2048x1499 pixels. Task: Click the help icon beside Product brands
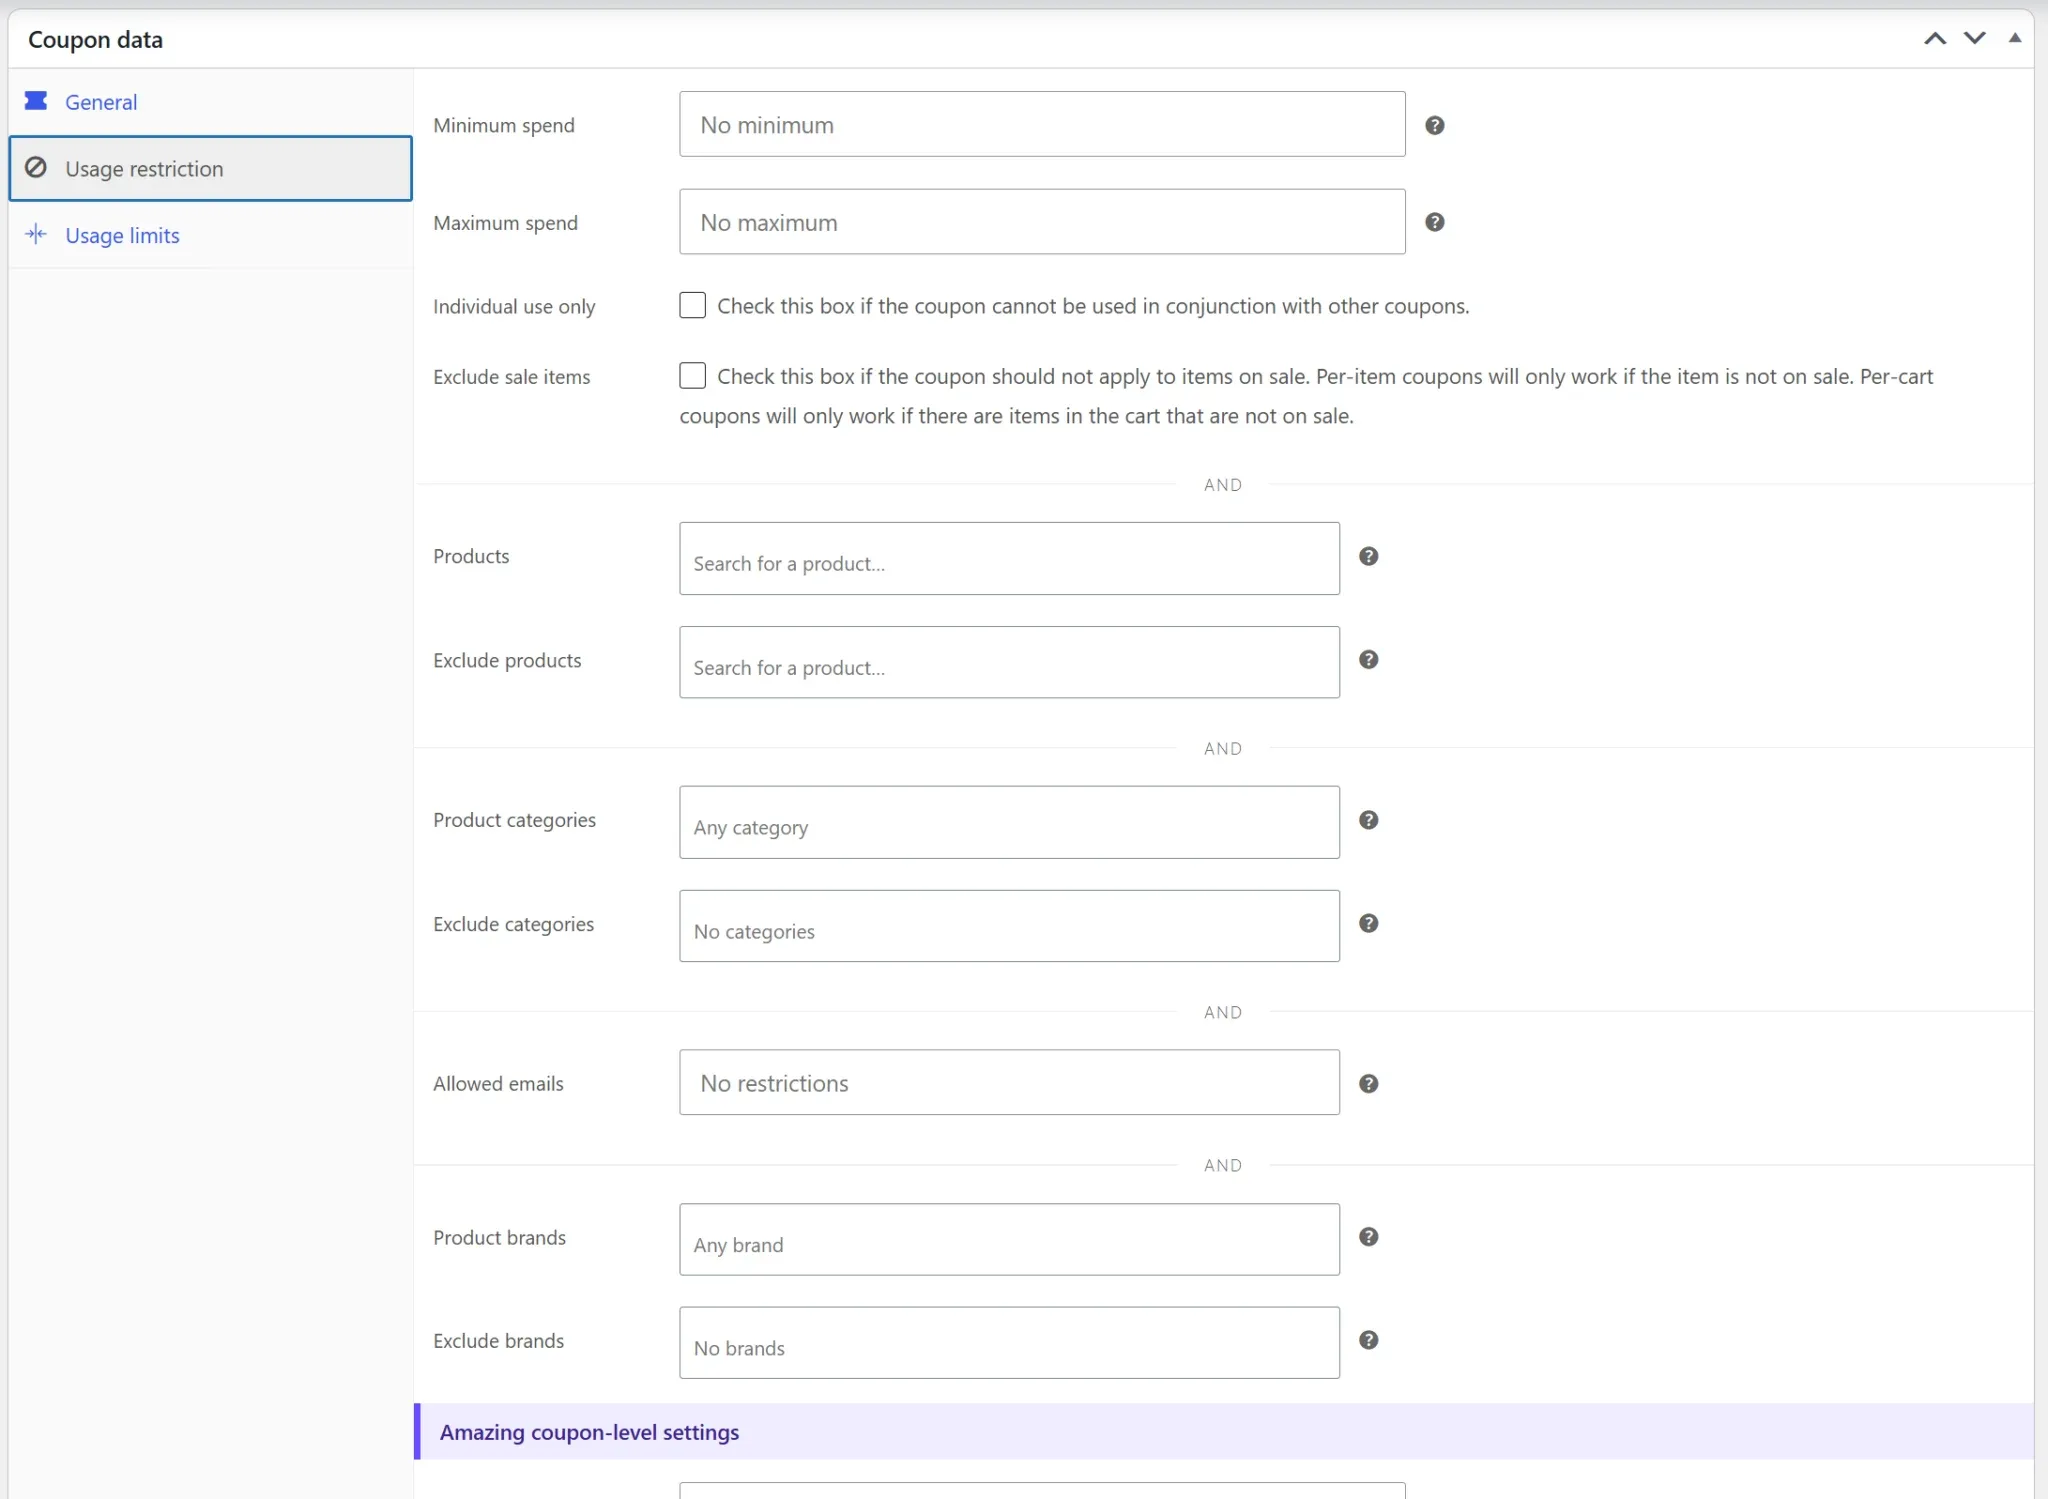[1368, 1237]
